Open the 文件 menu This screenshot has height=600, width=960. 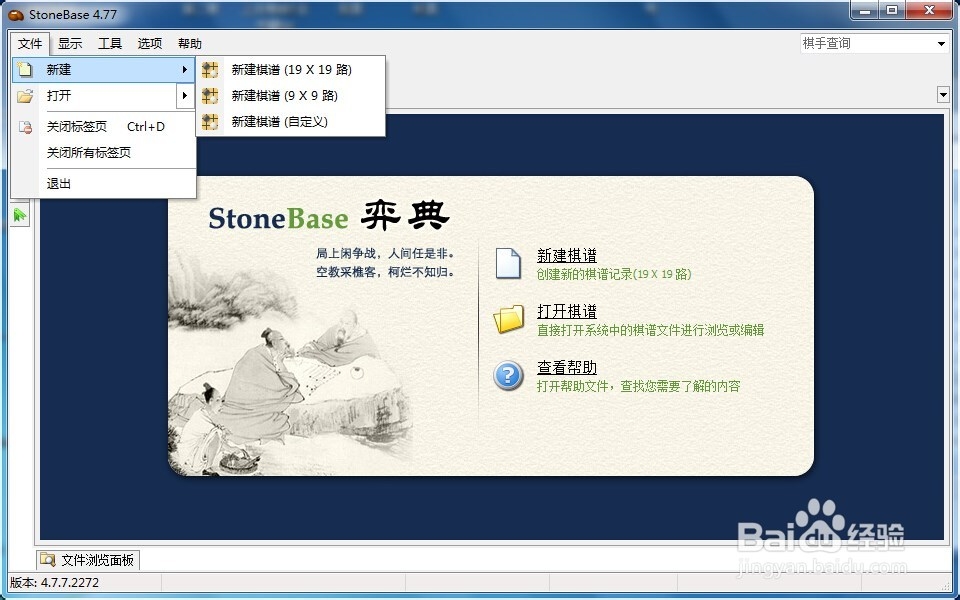click(x=30, y=43)
